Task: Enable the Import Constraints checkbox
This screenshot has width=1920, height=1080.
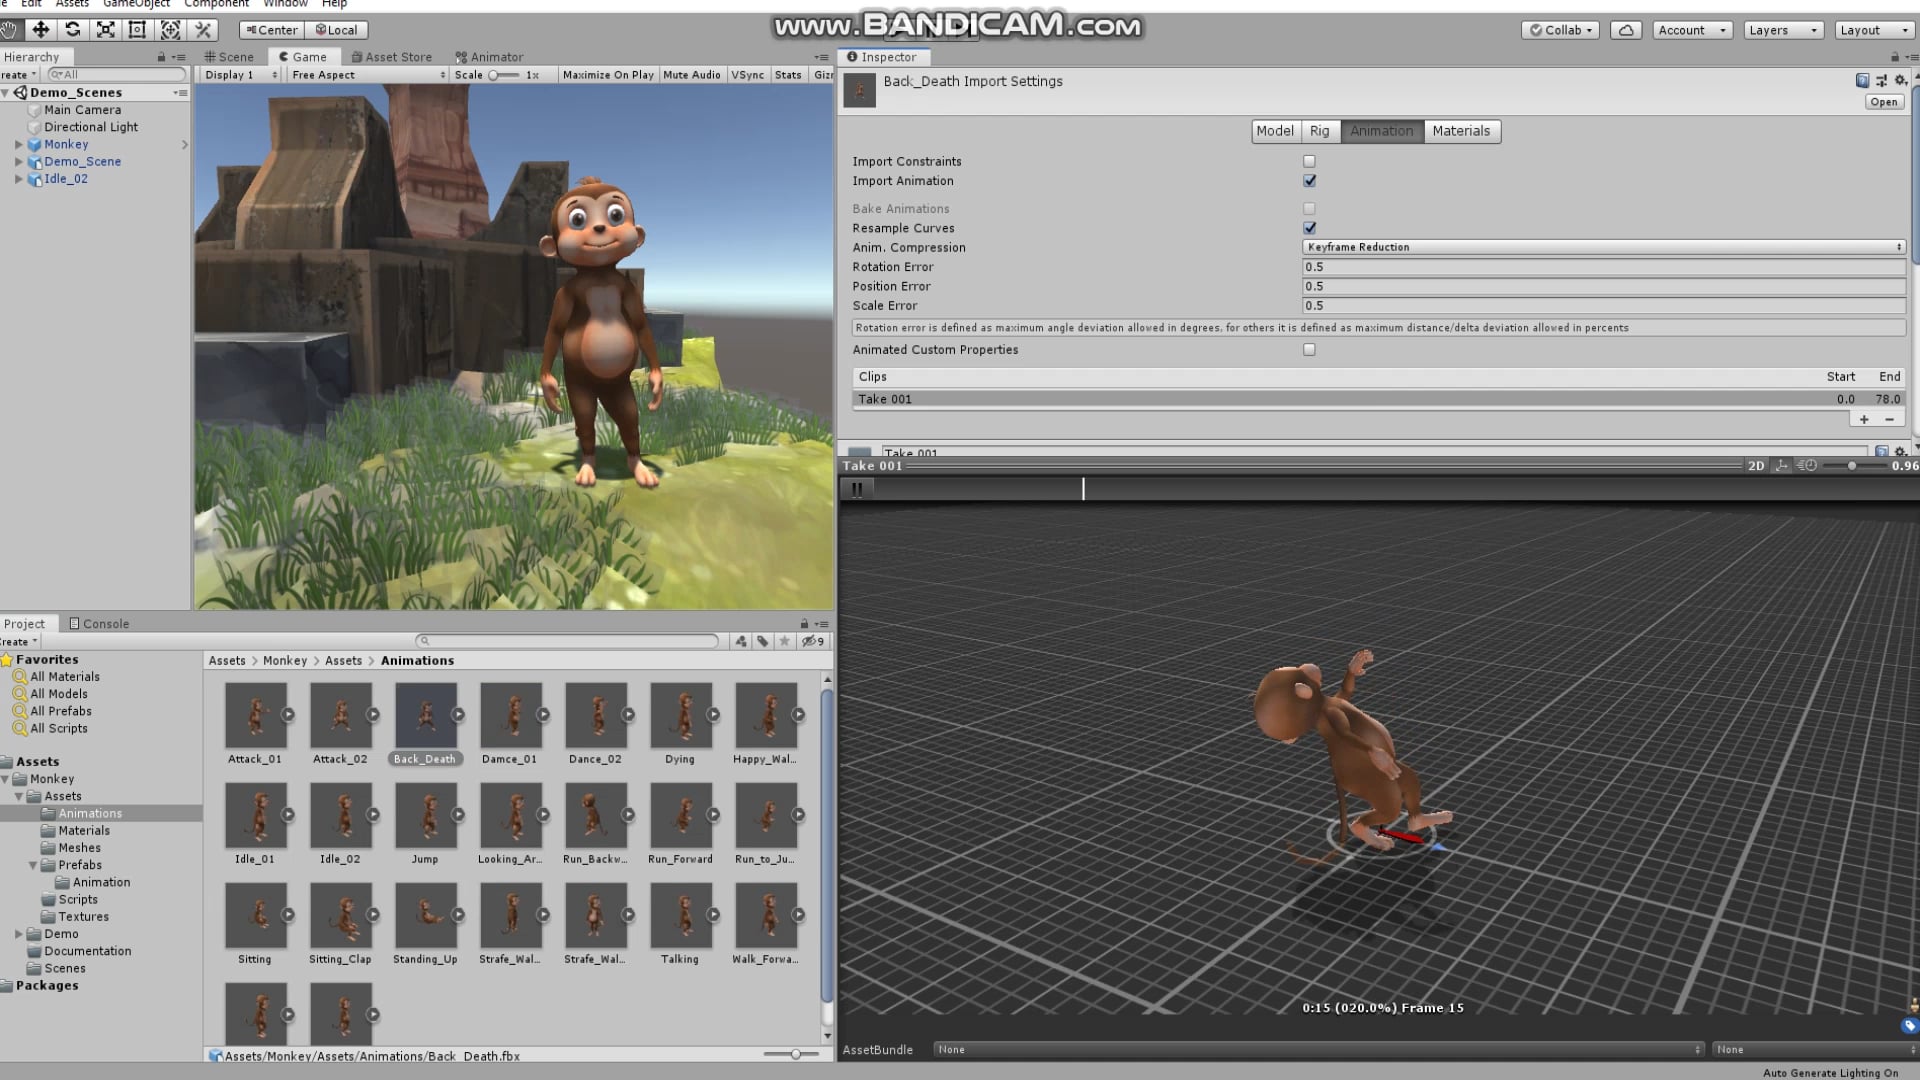Action: (x=1309, y=161)
